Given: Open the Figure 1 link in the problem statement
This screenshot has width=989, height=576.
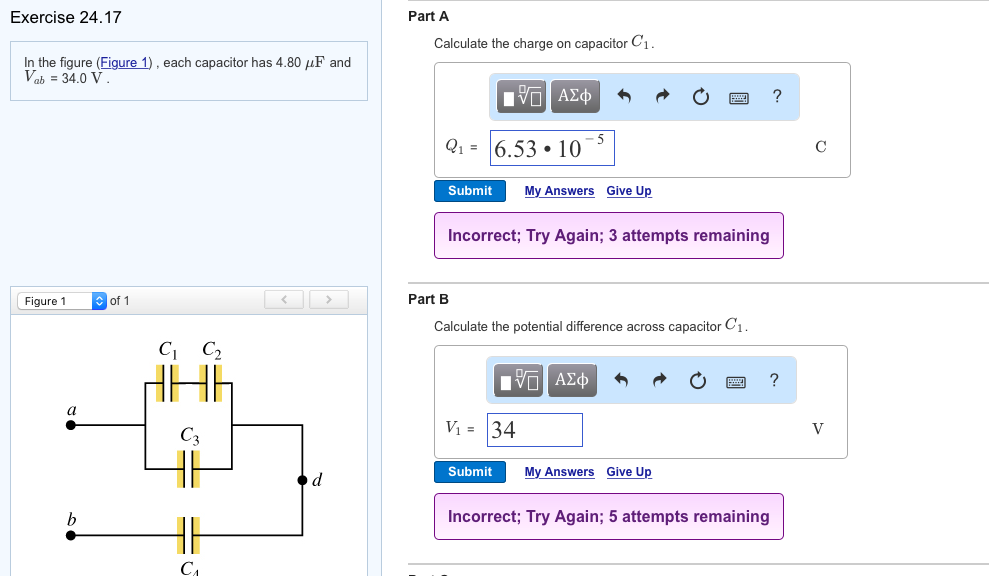Looking at the screenshot, I should (124, 62).
